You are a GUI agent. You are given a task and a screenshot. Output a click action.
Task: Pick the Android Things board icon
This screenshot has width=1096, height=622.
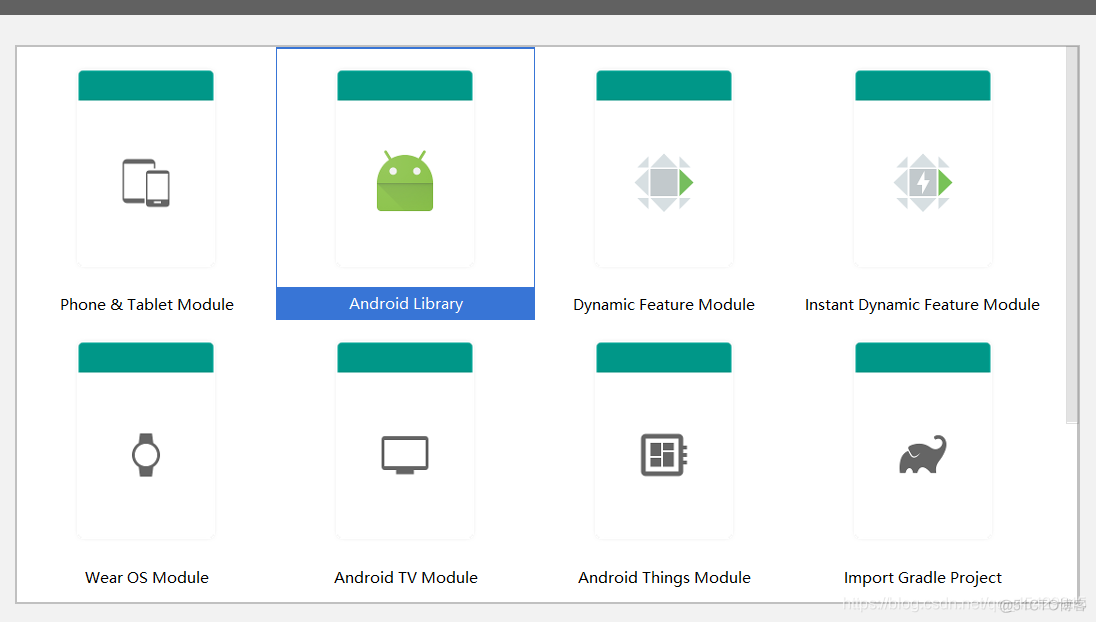(664, 455)
